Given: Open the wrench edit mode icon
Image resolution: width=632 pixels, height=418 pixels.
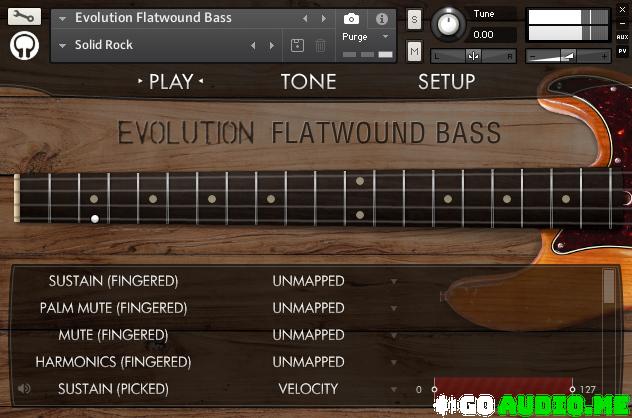Looking at the screenshot, I should coord(24,17).
